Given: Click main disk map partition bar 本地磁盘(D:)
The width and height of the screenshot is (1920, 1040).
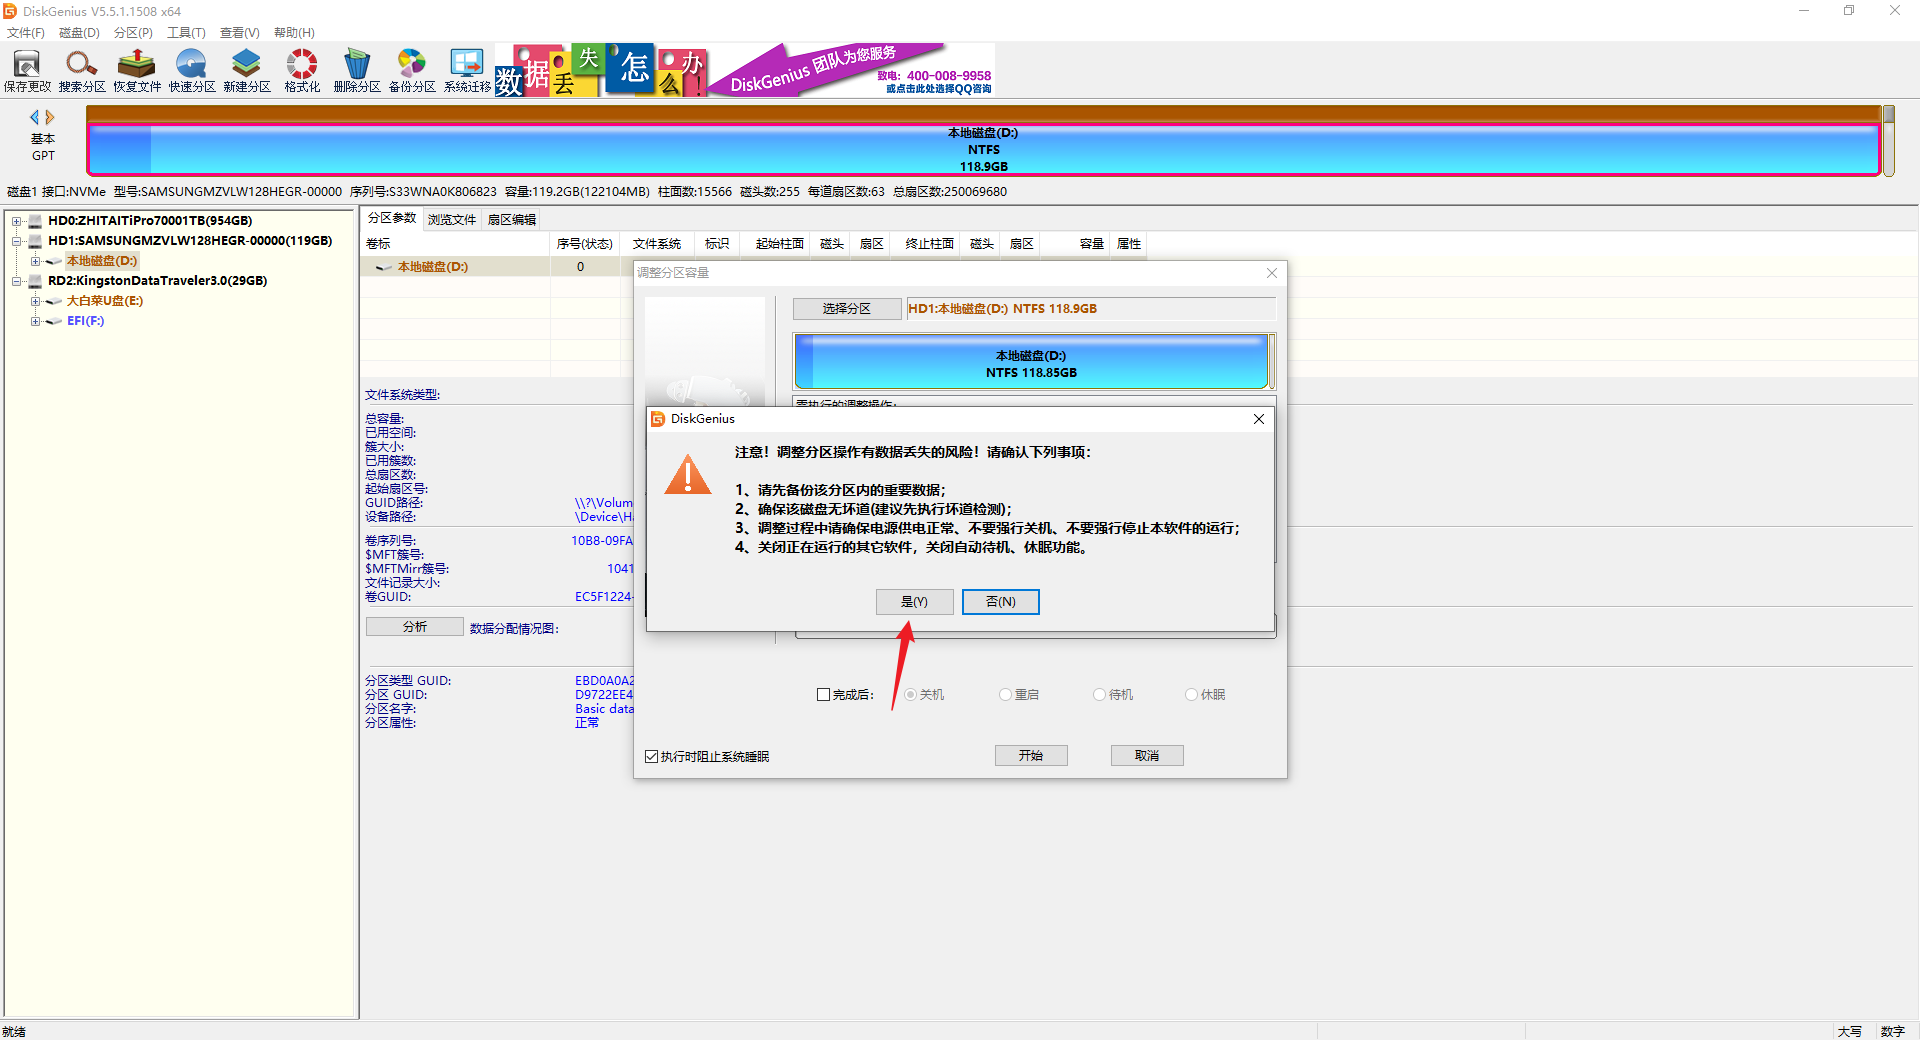Looking at the screenshot, I should 984,149.
